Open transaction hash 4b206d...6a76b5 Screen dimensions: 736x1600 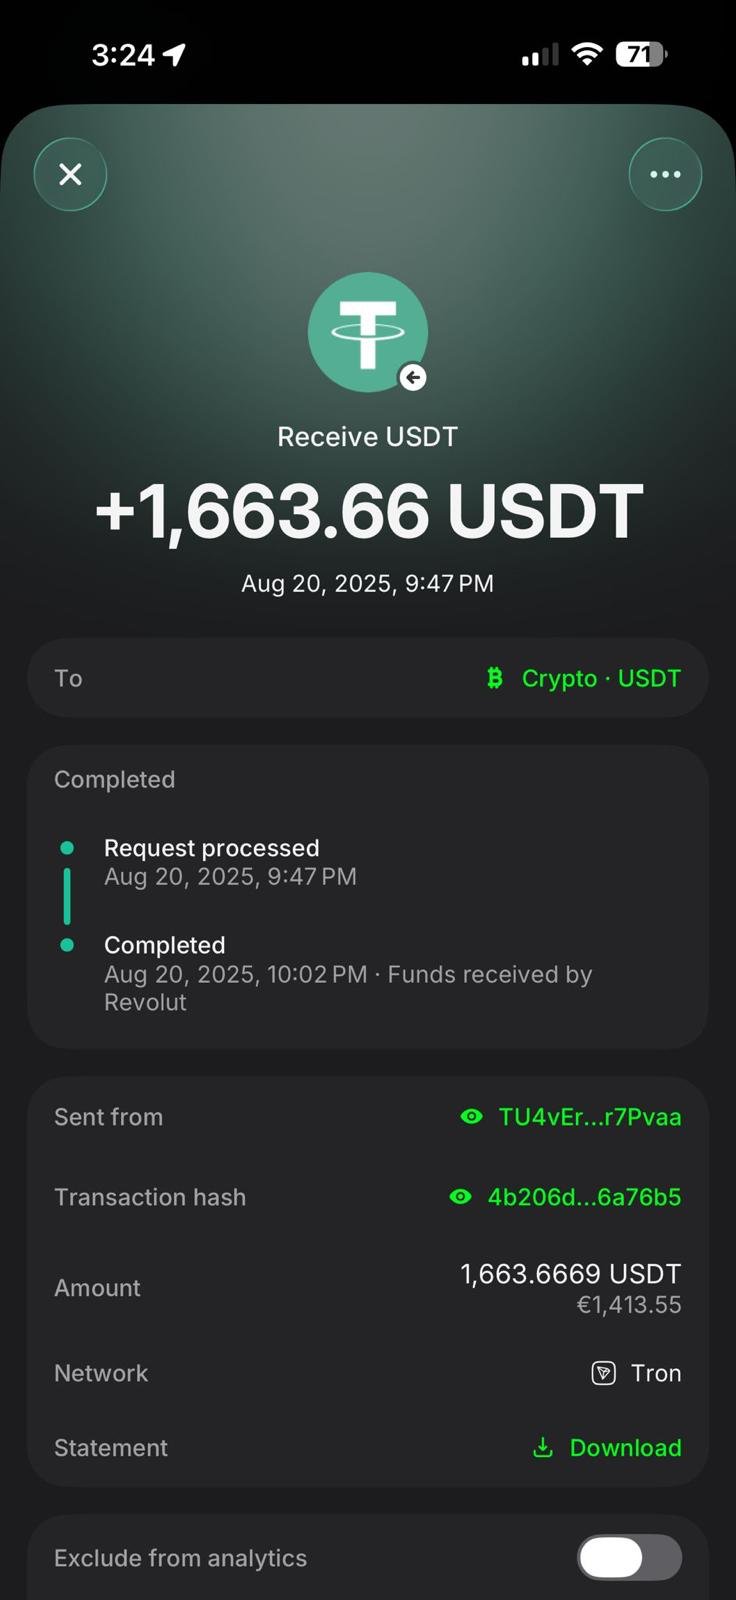coord(584,1197)
